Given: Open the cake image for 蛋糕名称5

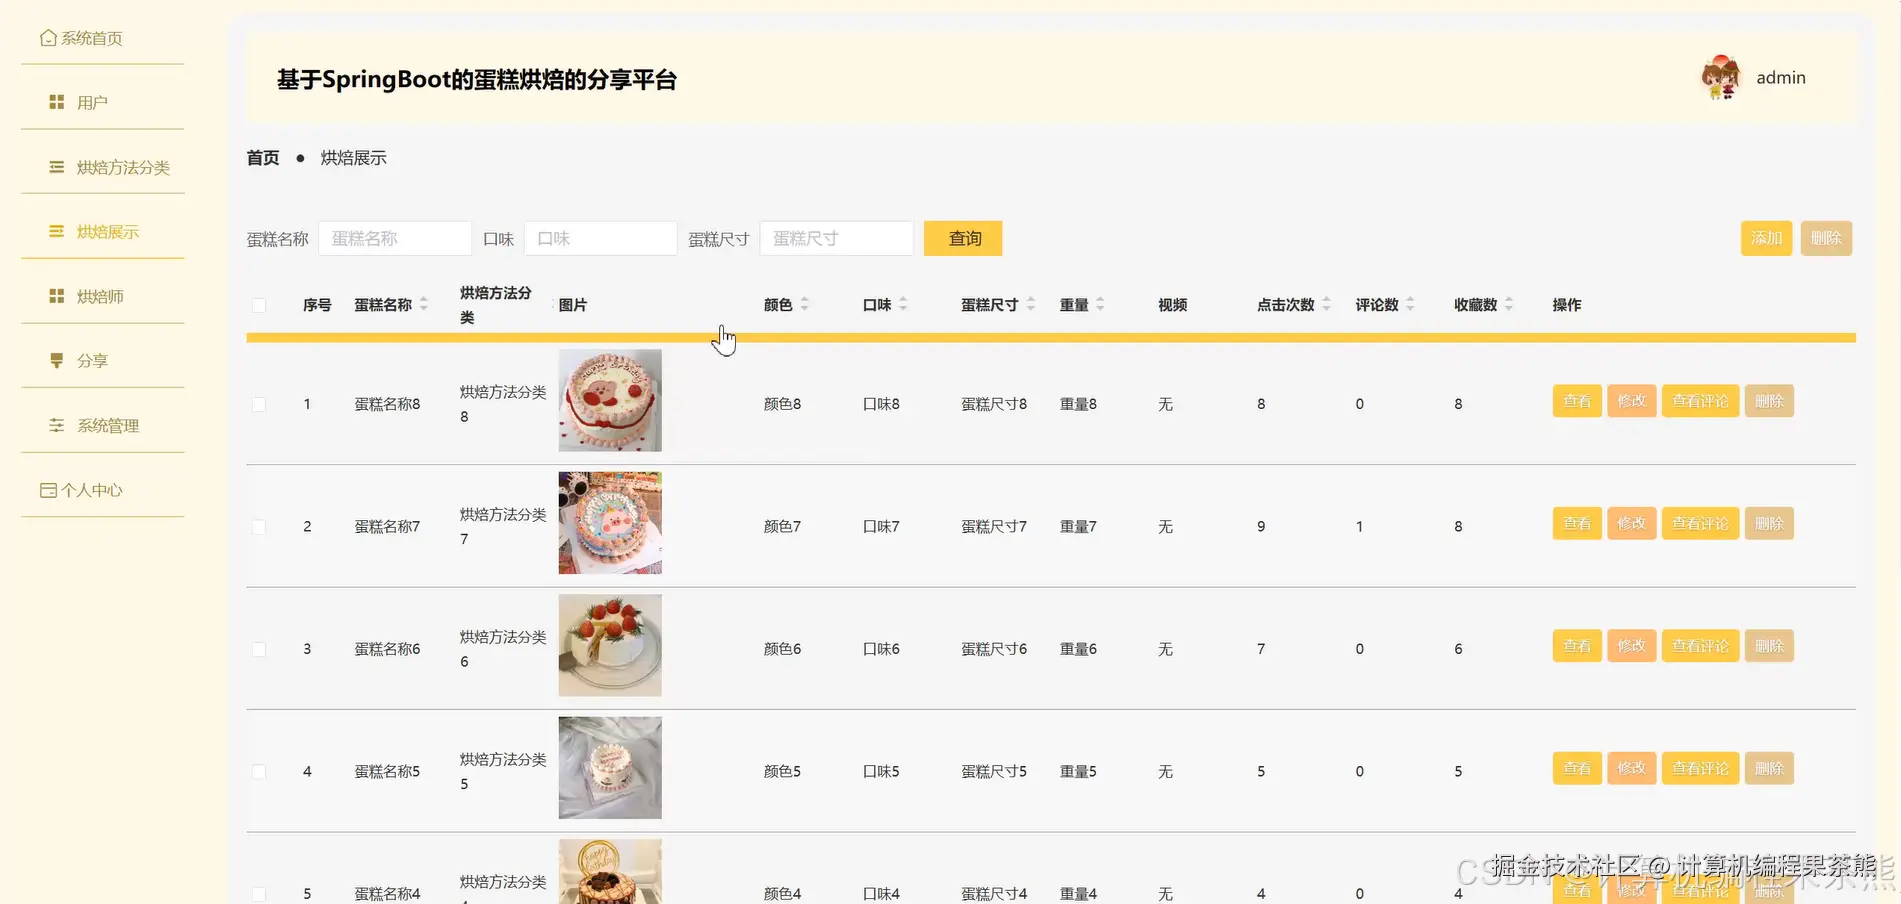Looking at the screenshot, I should click(x=610, y=768).
